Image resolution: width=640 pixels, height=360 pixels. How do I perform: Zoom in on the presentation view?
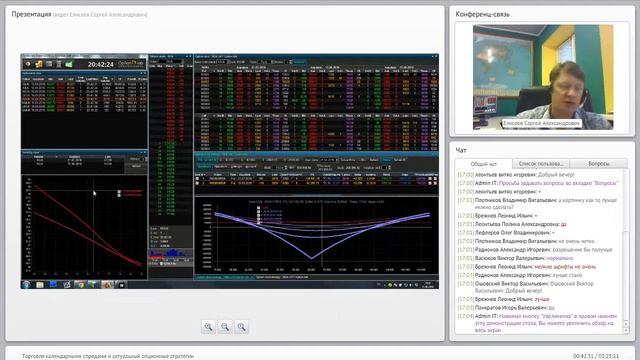click(208, 327)
